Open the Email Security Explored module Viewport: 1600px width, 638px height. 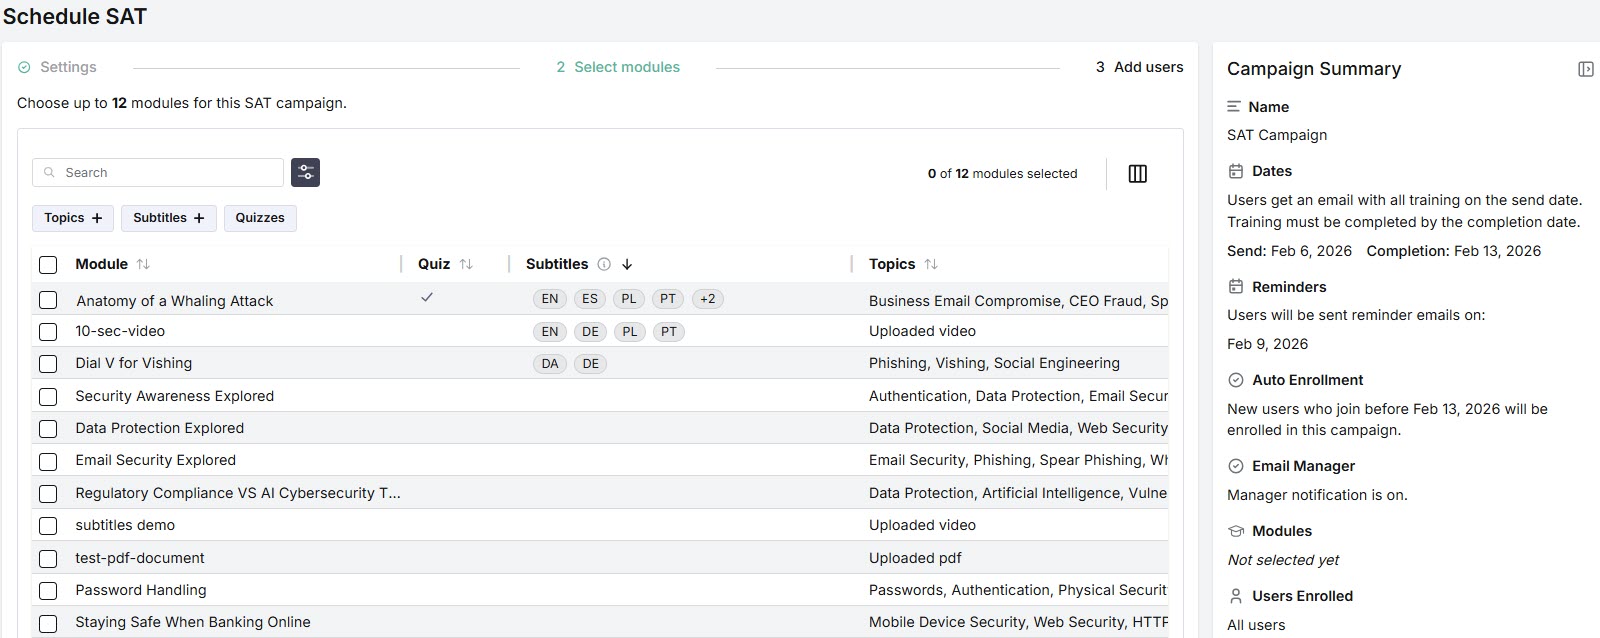coord(156,460)
